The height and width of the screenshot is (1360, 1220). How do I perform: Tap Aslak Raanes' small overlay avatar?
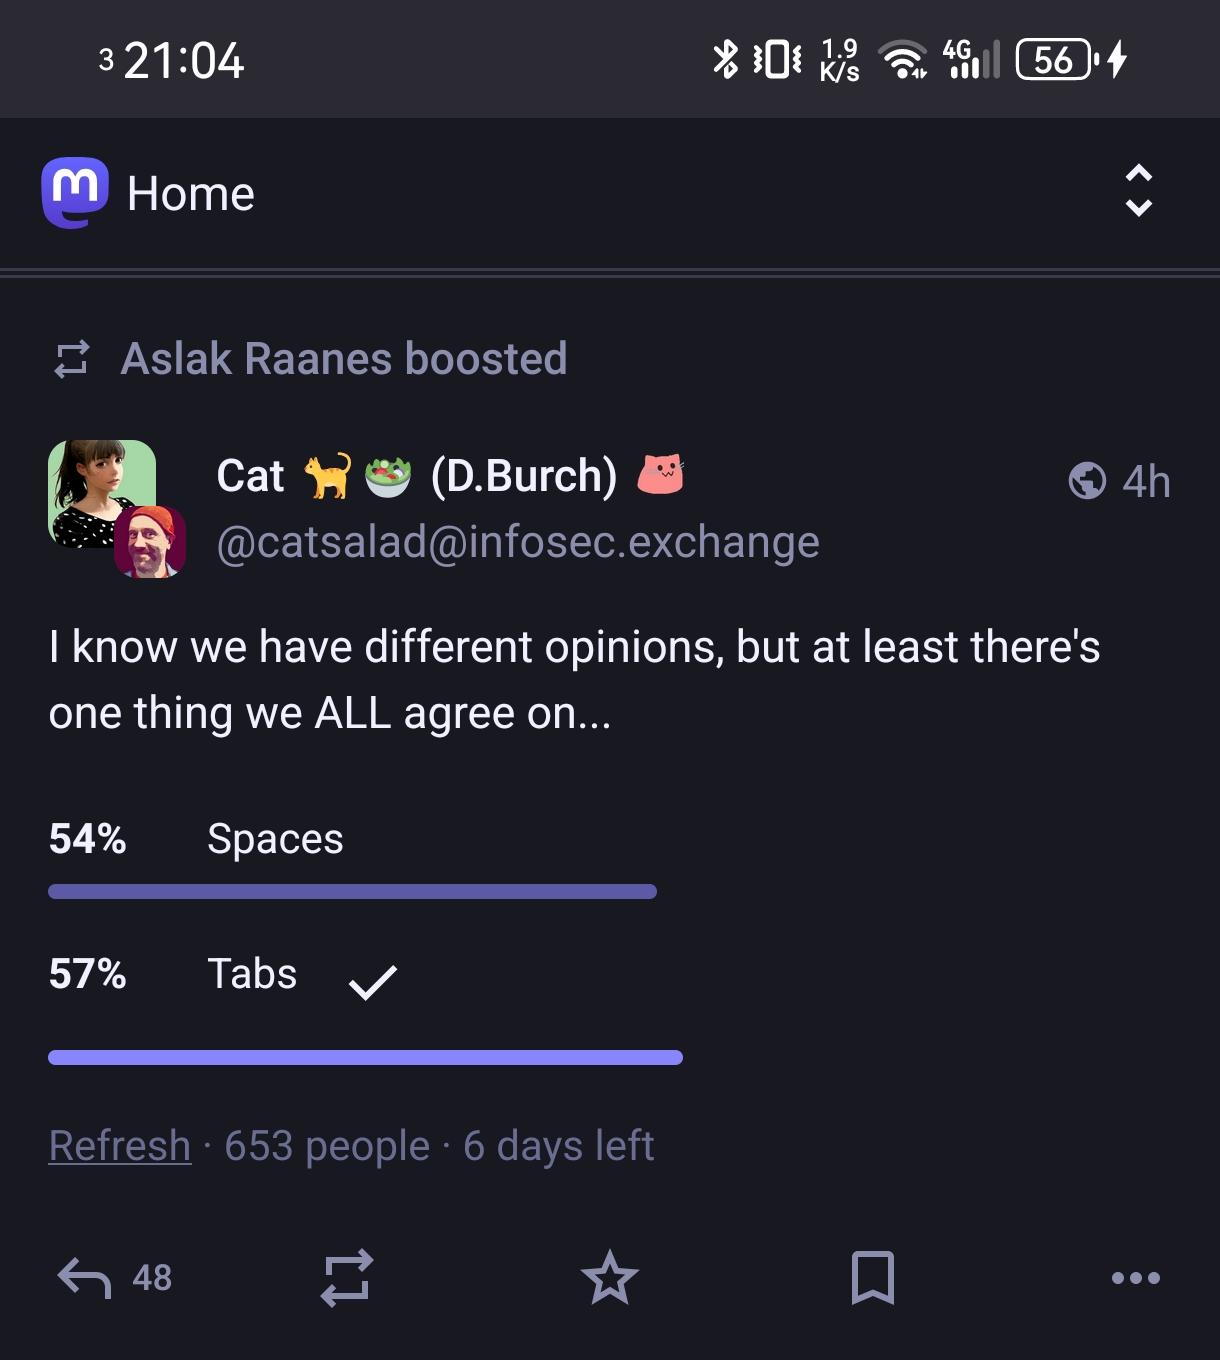tap(150, 543)
